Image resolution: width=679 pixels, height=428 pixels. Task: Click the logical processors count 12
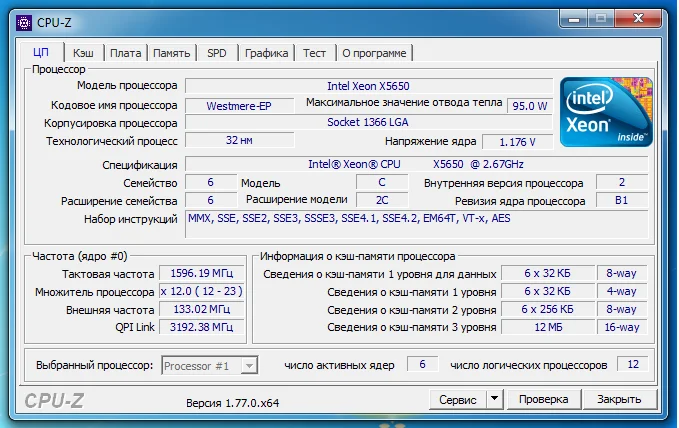coord(633,364)
